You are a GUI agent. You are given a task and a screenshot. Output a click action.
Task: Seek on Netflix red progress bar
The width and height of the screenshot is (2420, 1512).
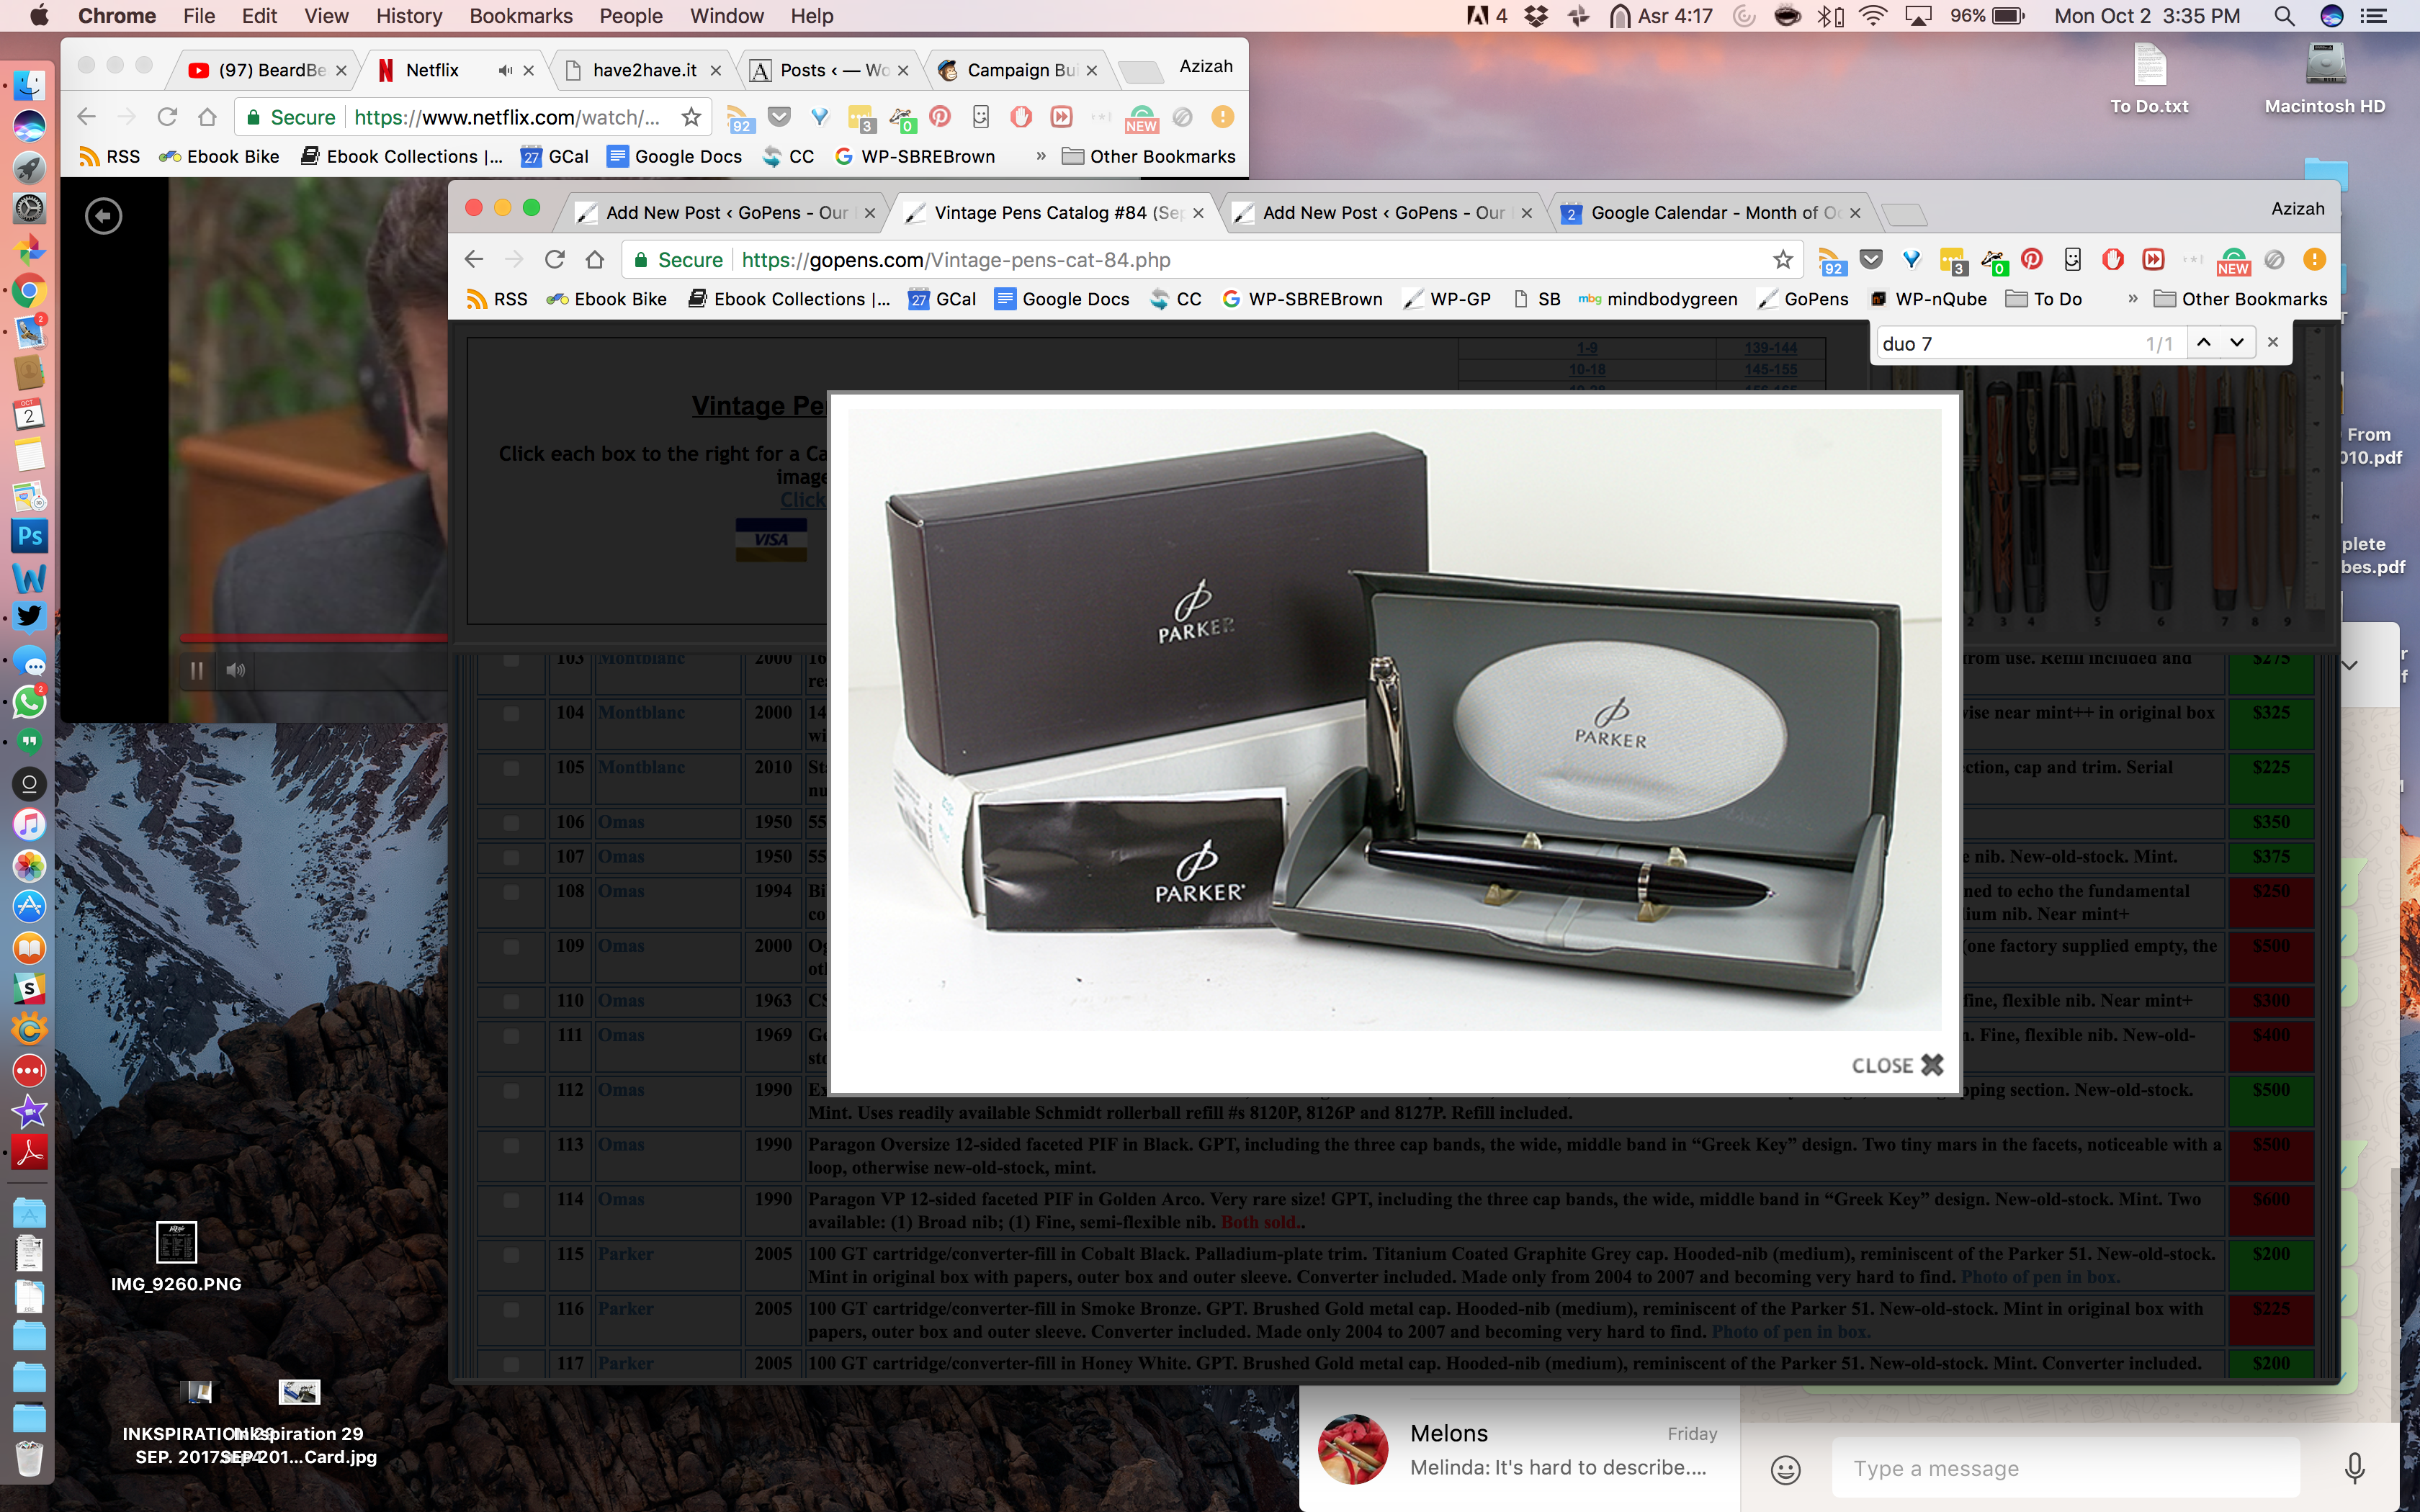tap(313, 637)
